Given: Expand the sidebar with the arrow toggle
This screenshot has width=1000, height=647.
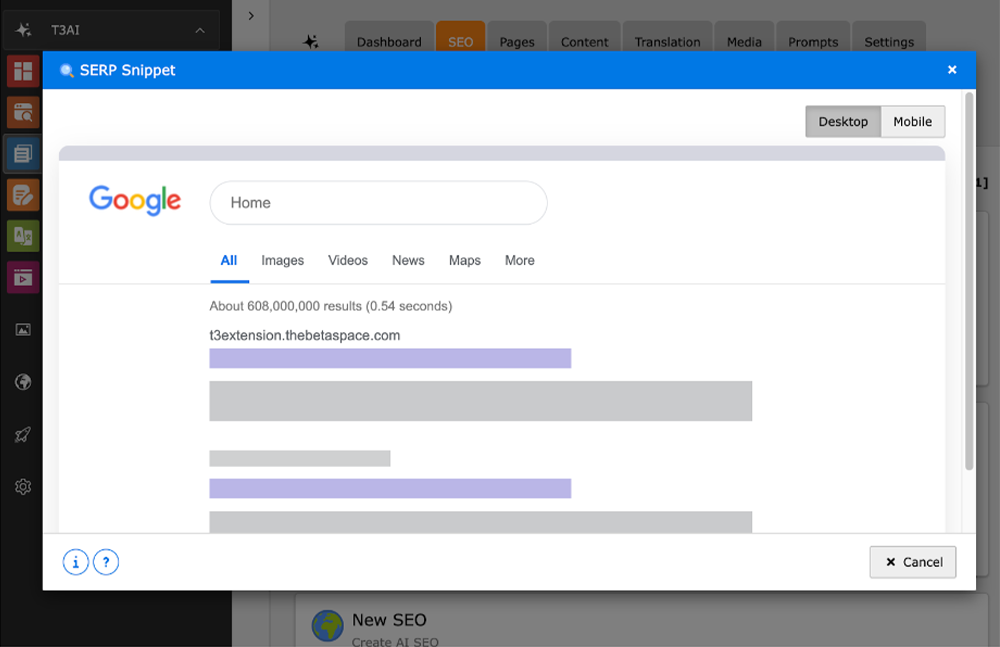Looking at the screenshot, I should click(250, 16).
